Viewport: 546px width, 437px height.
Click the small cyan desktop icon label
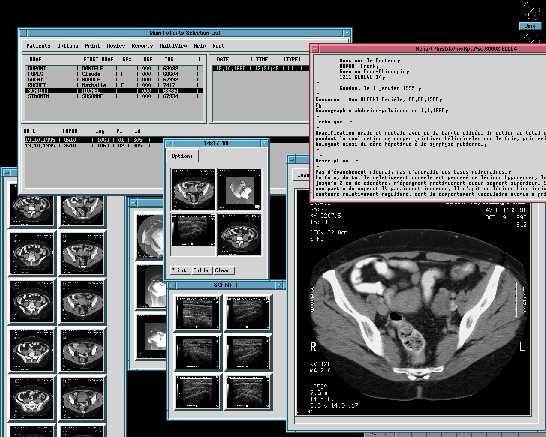coord(530,26)
